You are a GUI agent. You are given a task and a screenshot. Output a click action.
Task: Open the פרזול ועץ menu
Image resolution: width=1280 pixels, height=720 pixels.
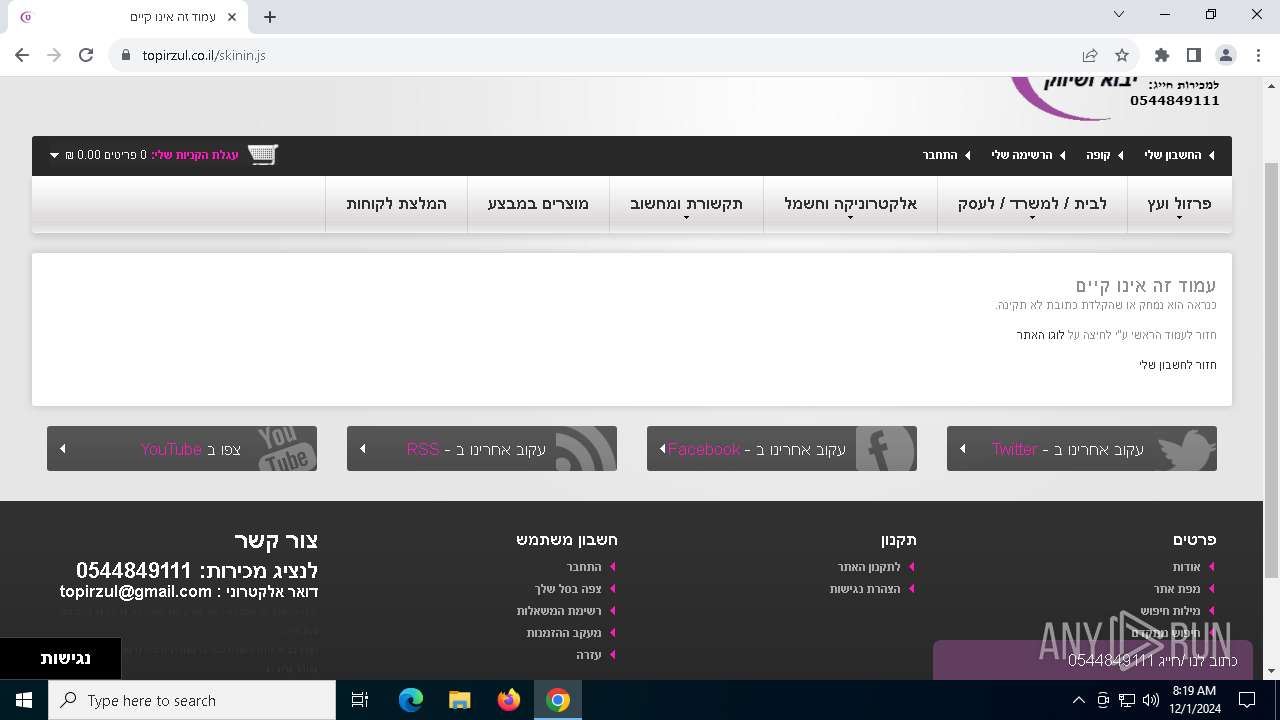click(1179, 204)
